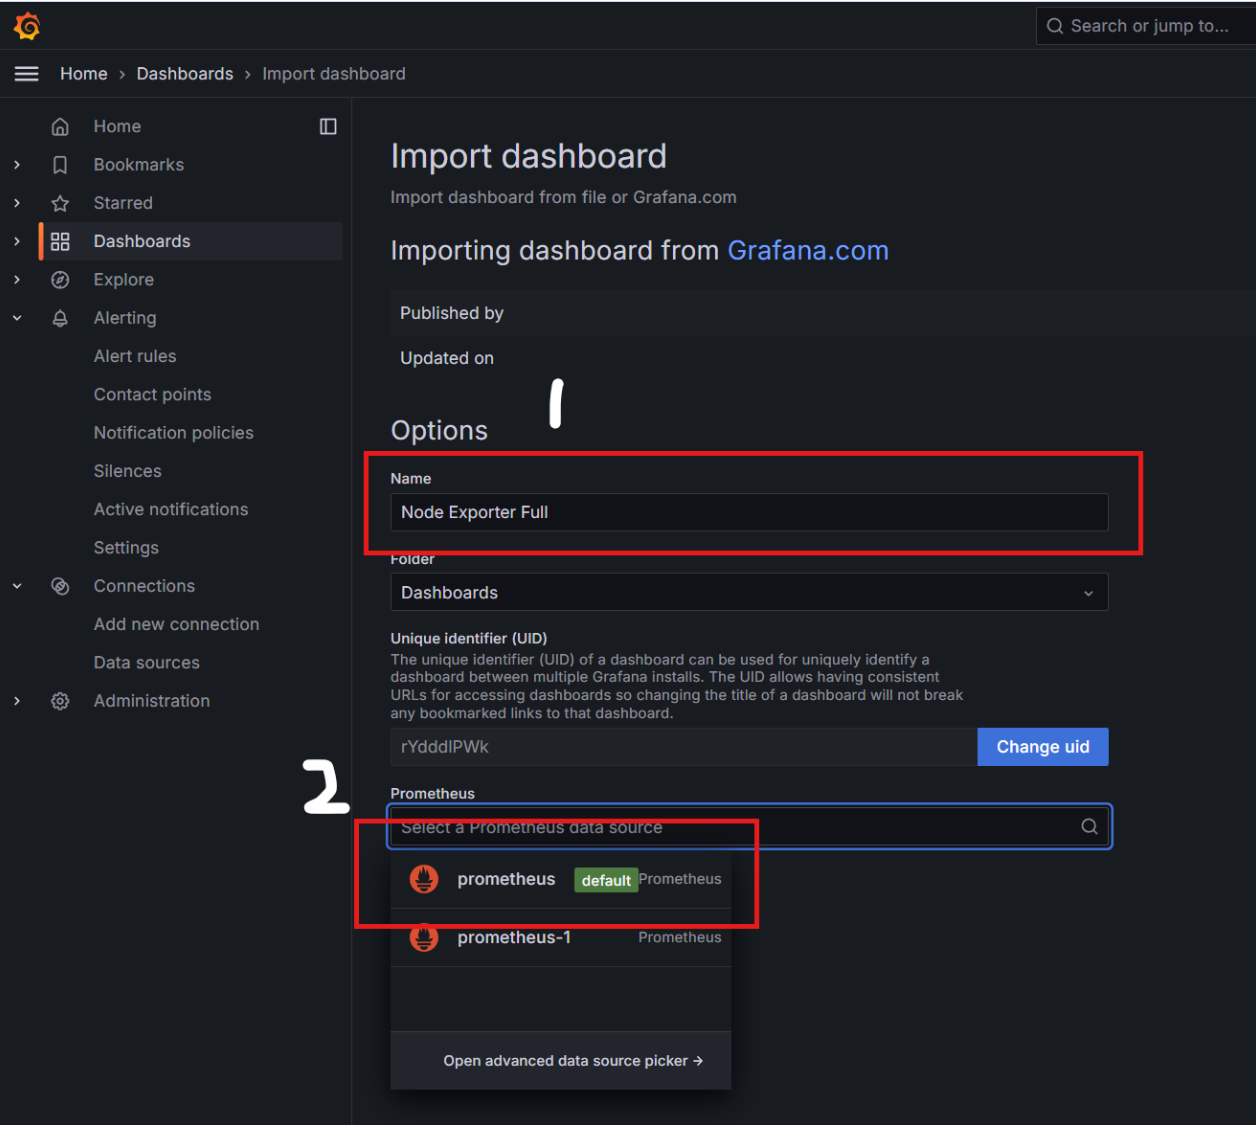
Task: Click the Published by row
Action: [x=822, y=313]
